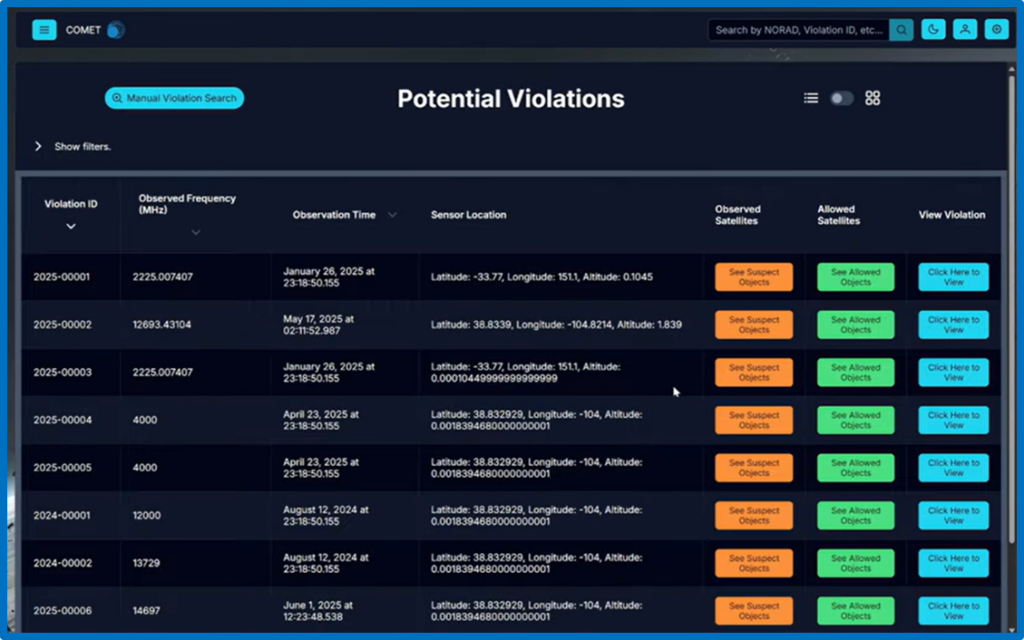This screenshot has width=1024, height=640.
Task: Sort by Violation ID chevron
Action: pos(71,227)
